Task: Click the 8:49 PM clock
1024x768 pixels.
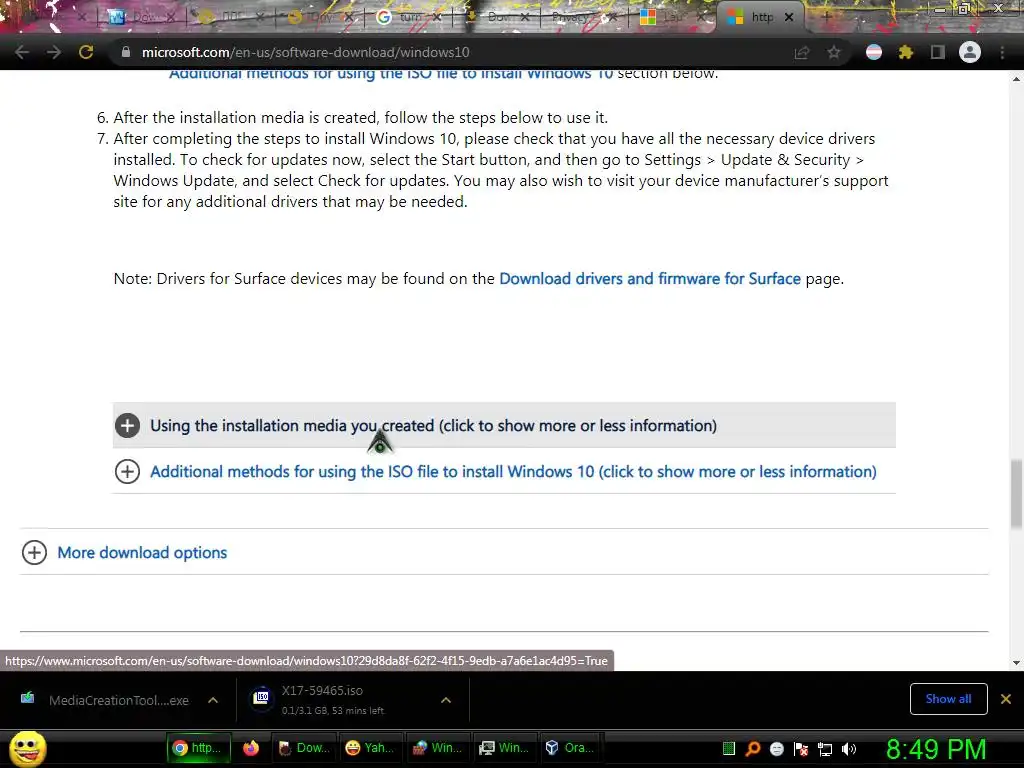Action: coord(936,749)
